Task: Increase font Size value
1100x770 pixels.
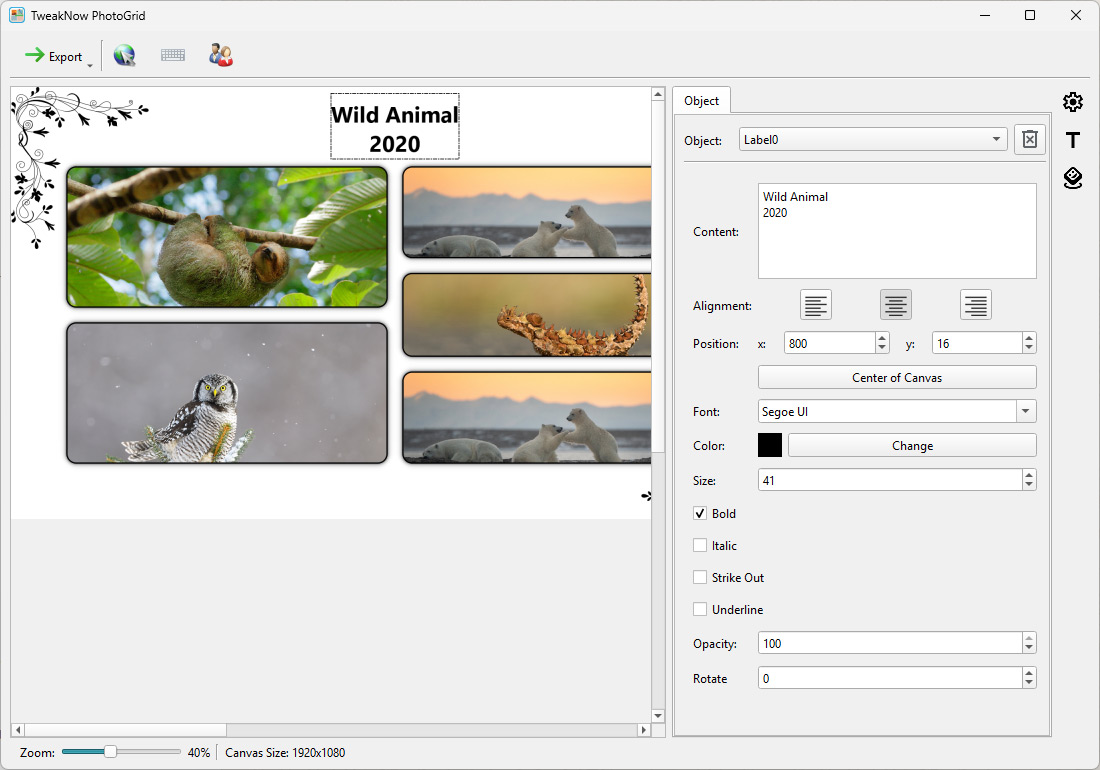Action: click(x=1029, y=475)
